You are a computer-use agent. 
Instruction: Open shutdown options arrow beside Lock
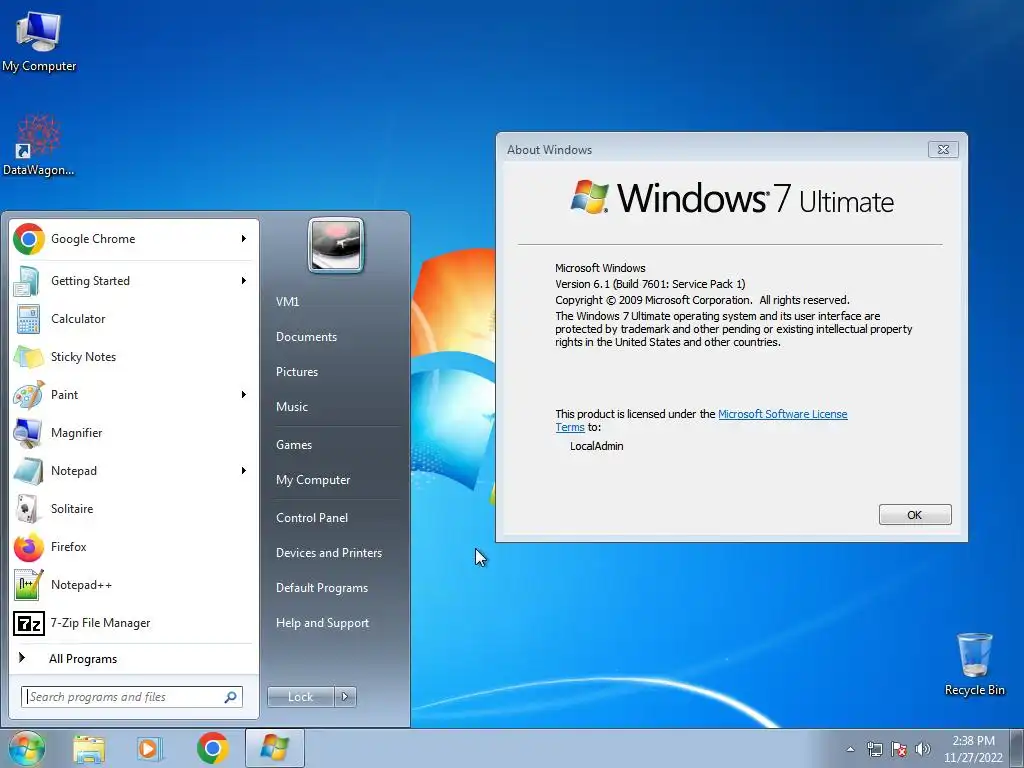click(x=345, y=697)
